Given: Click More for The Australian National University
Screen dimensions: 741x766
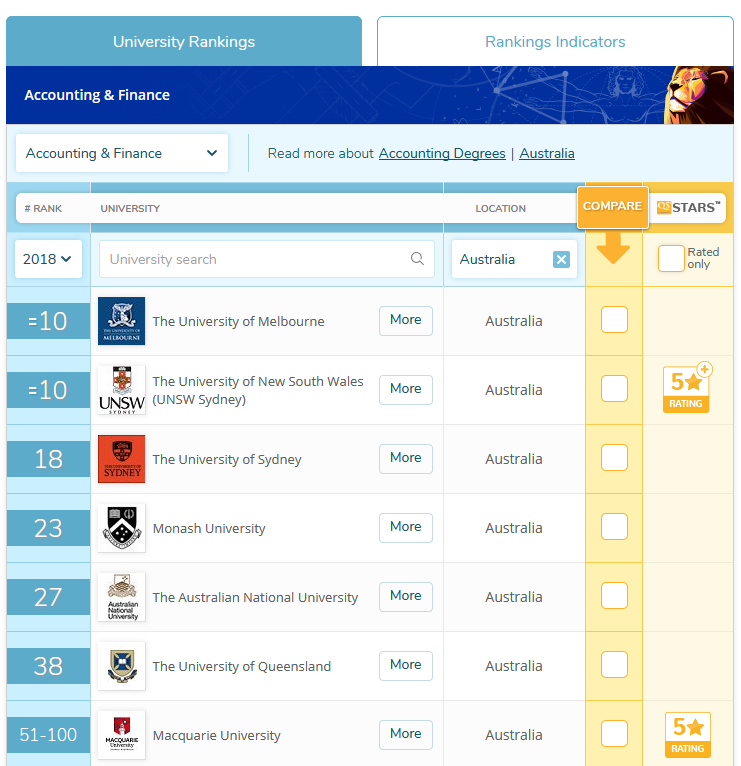Looking at the screenshot, I should point(405,596).
